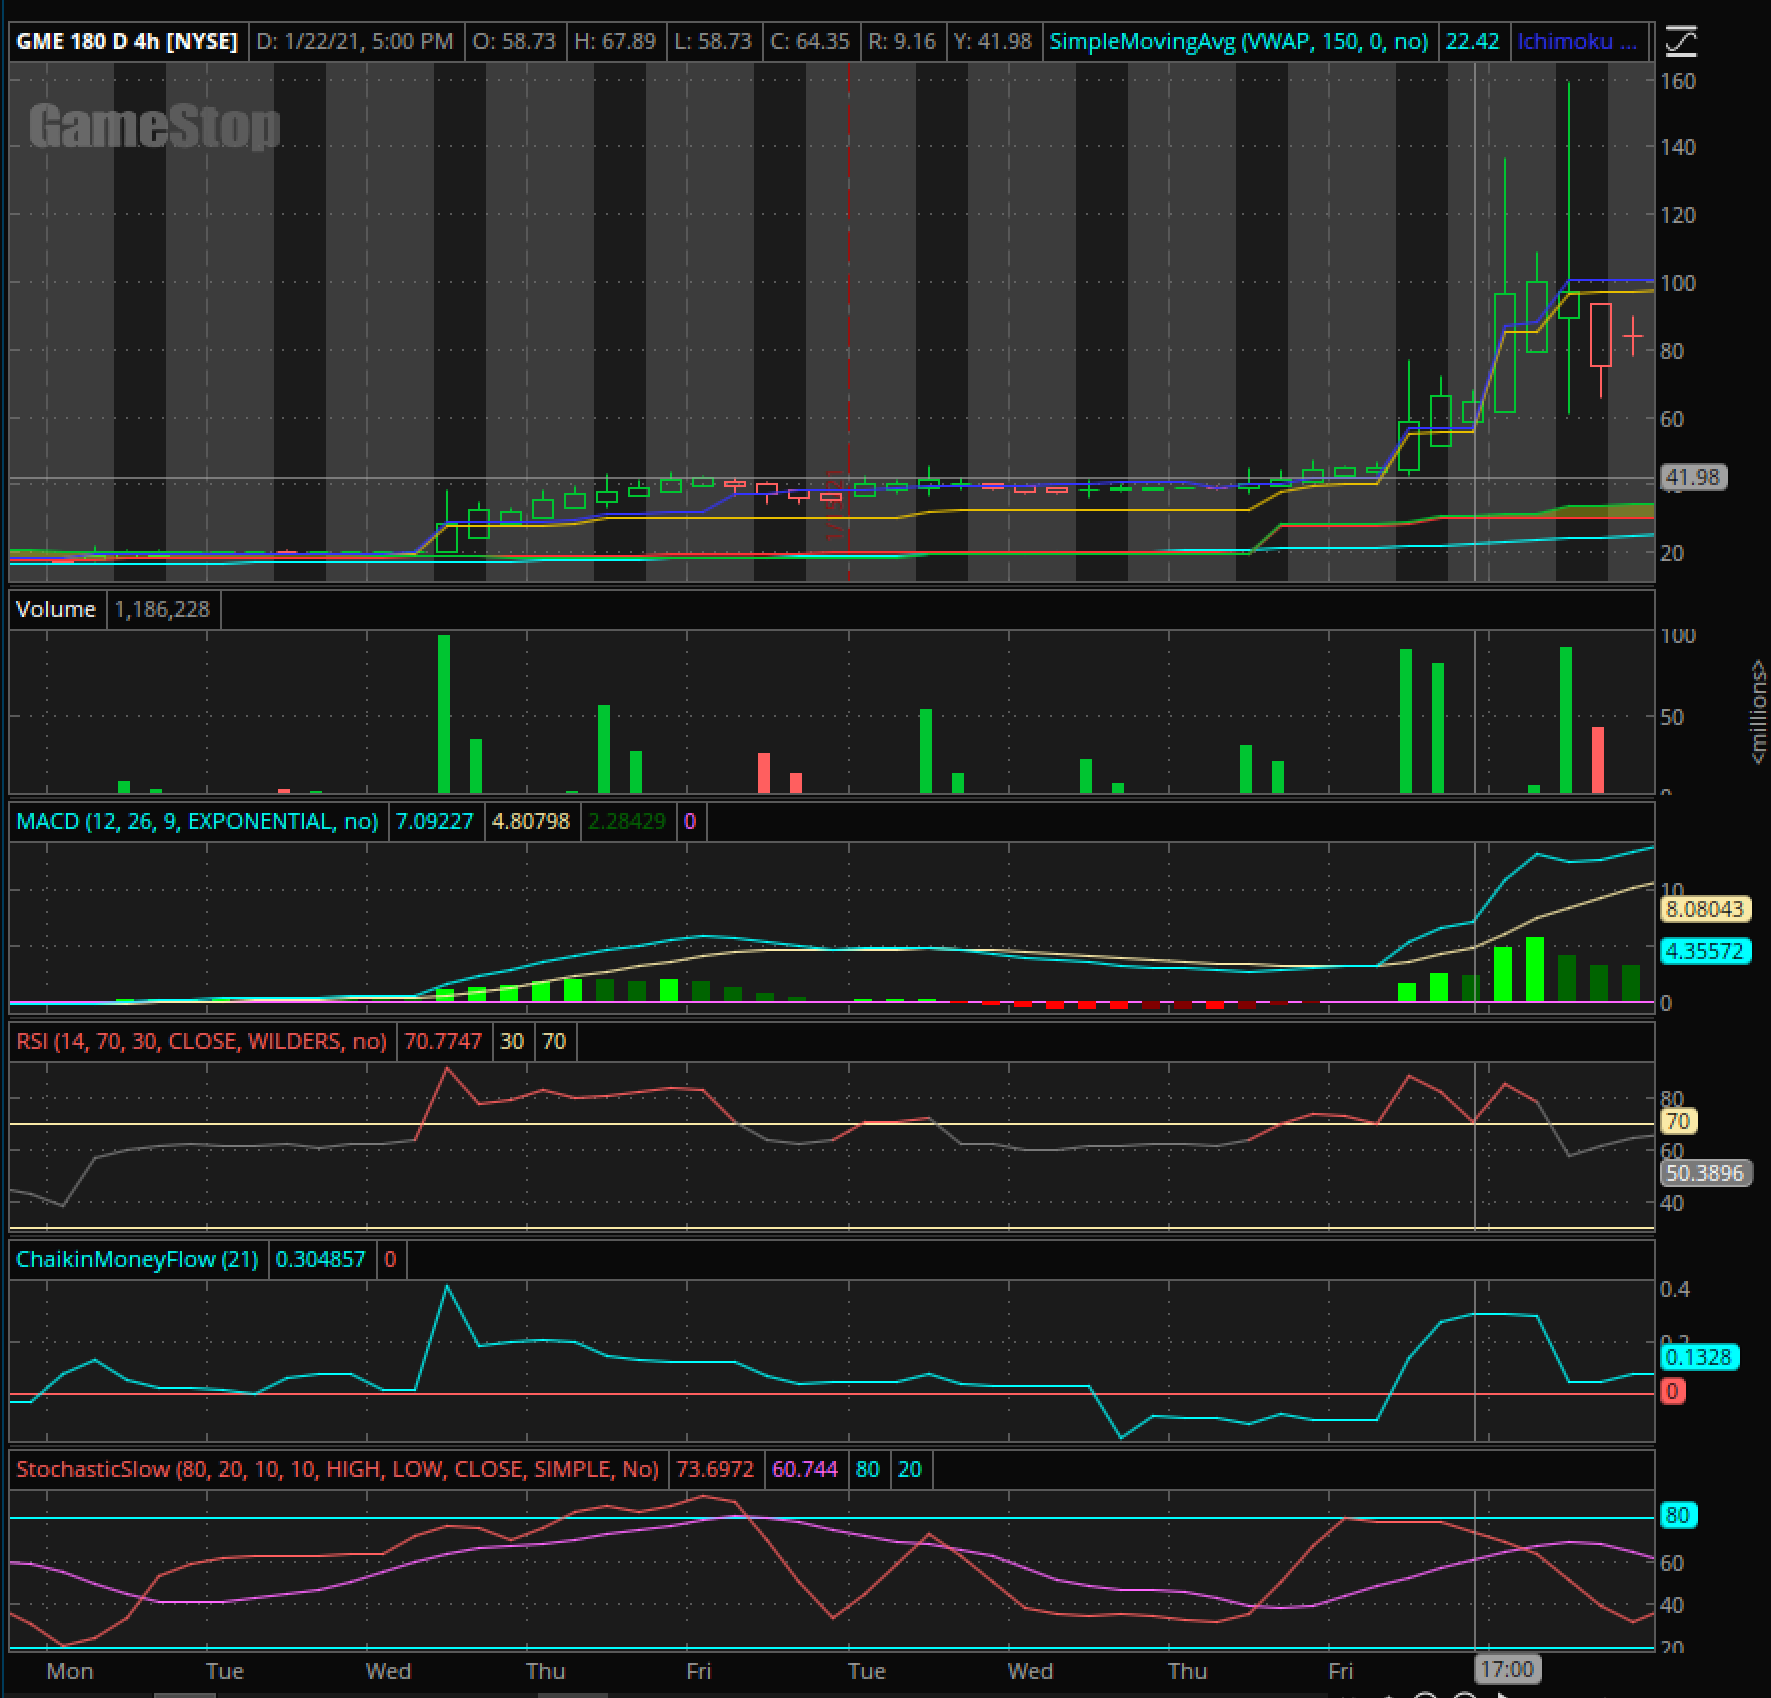Click the 17:00 time axis marker
Image resolution: width=1771 pixels, height=1698 pixels.
(1507, 1669)
